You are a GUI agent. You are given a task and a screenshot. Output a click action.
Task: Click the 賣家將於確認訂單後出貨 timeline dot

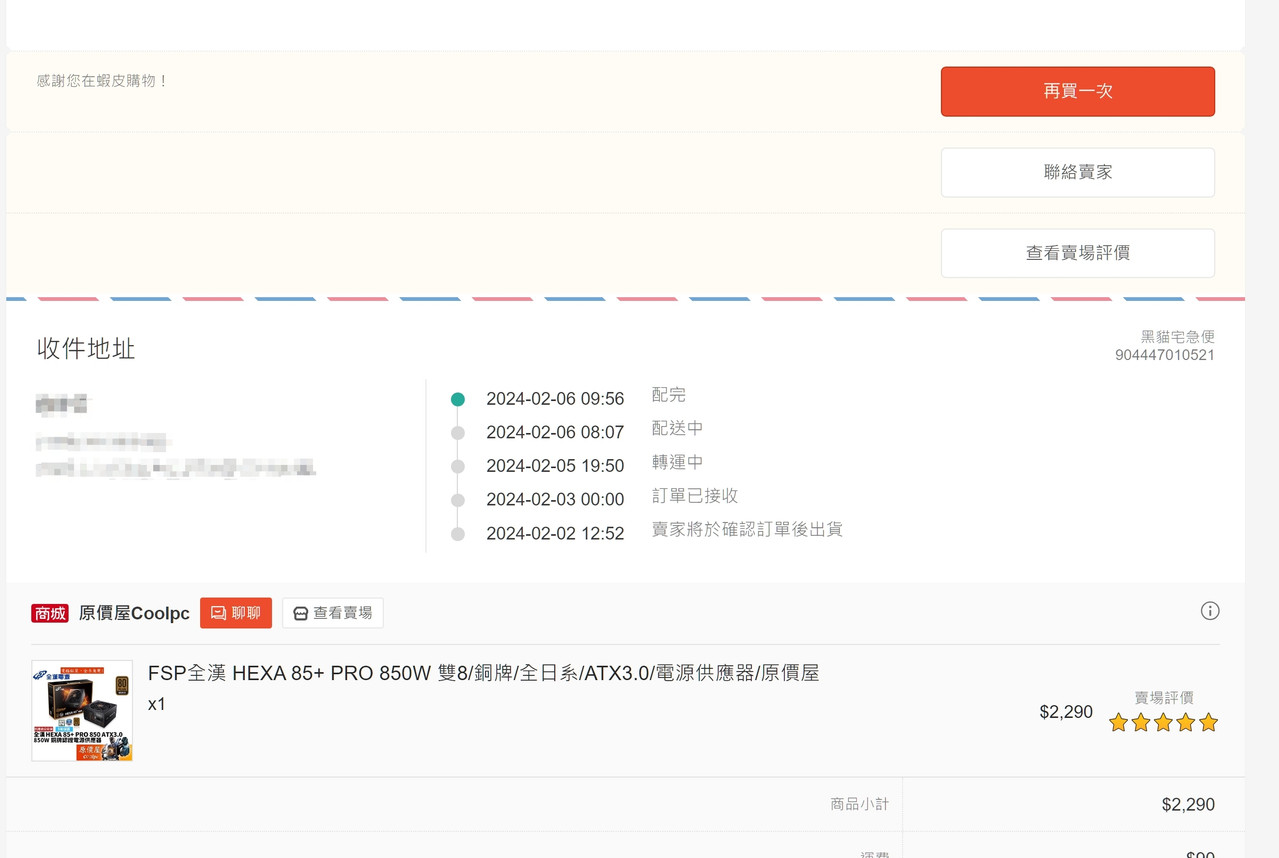(458, 534)
